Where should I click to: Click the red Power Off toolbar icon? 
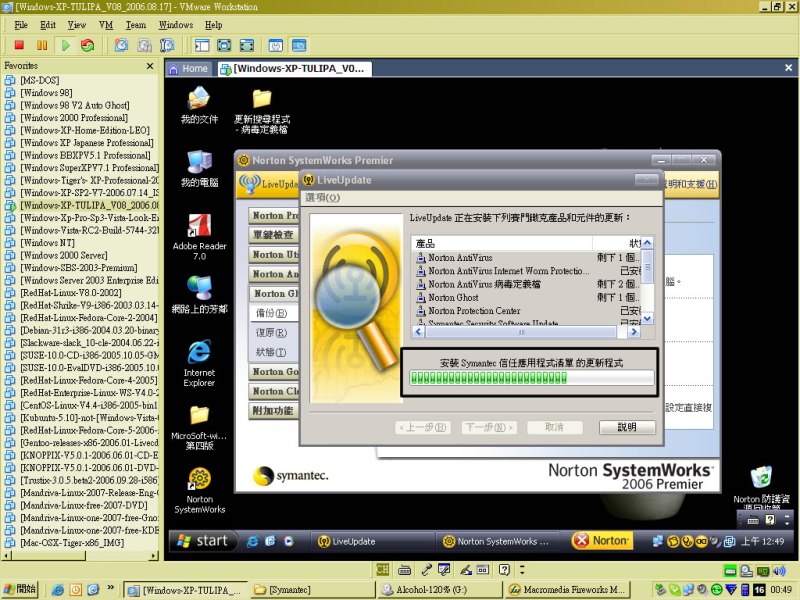click(19, 45)
